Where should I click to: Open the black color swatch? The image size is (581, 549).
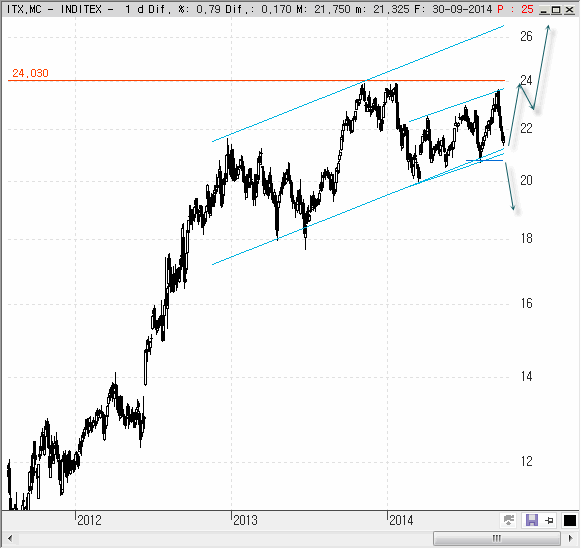pos(570,520)
